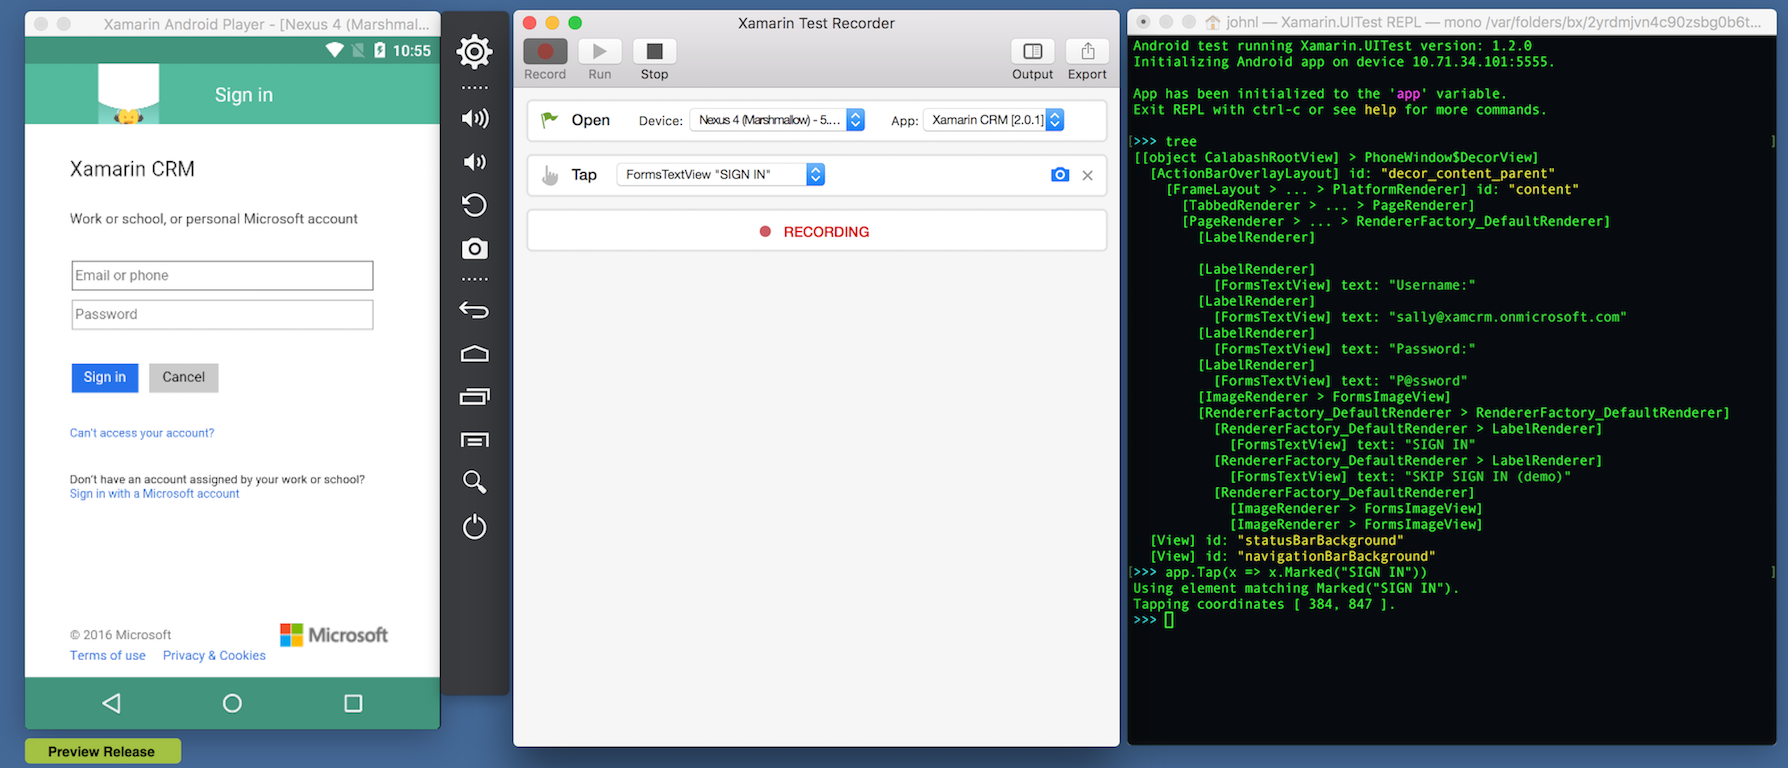This screenshot has height=768, width=1788.
Task: Click the home folder icon in terminal title
Action: tap(1212, 22)
